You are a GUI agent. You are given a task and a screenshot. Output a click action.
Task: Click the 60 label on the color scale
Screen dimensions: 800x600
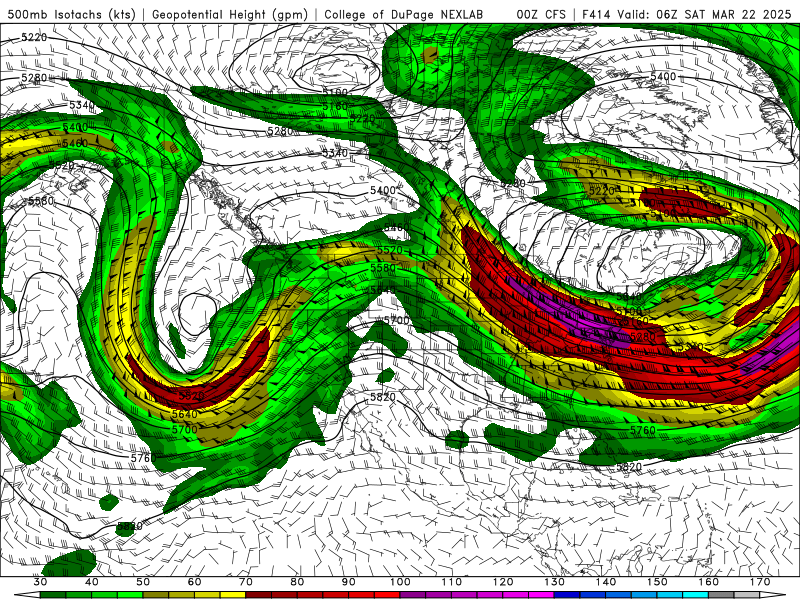click(194, 582)
